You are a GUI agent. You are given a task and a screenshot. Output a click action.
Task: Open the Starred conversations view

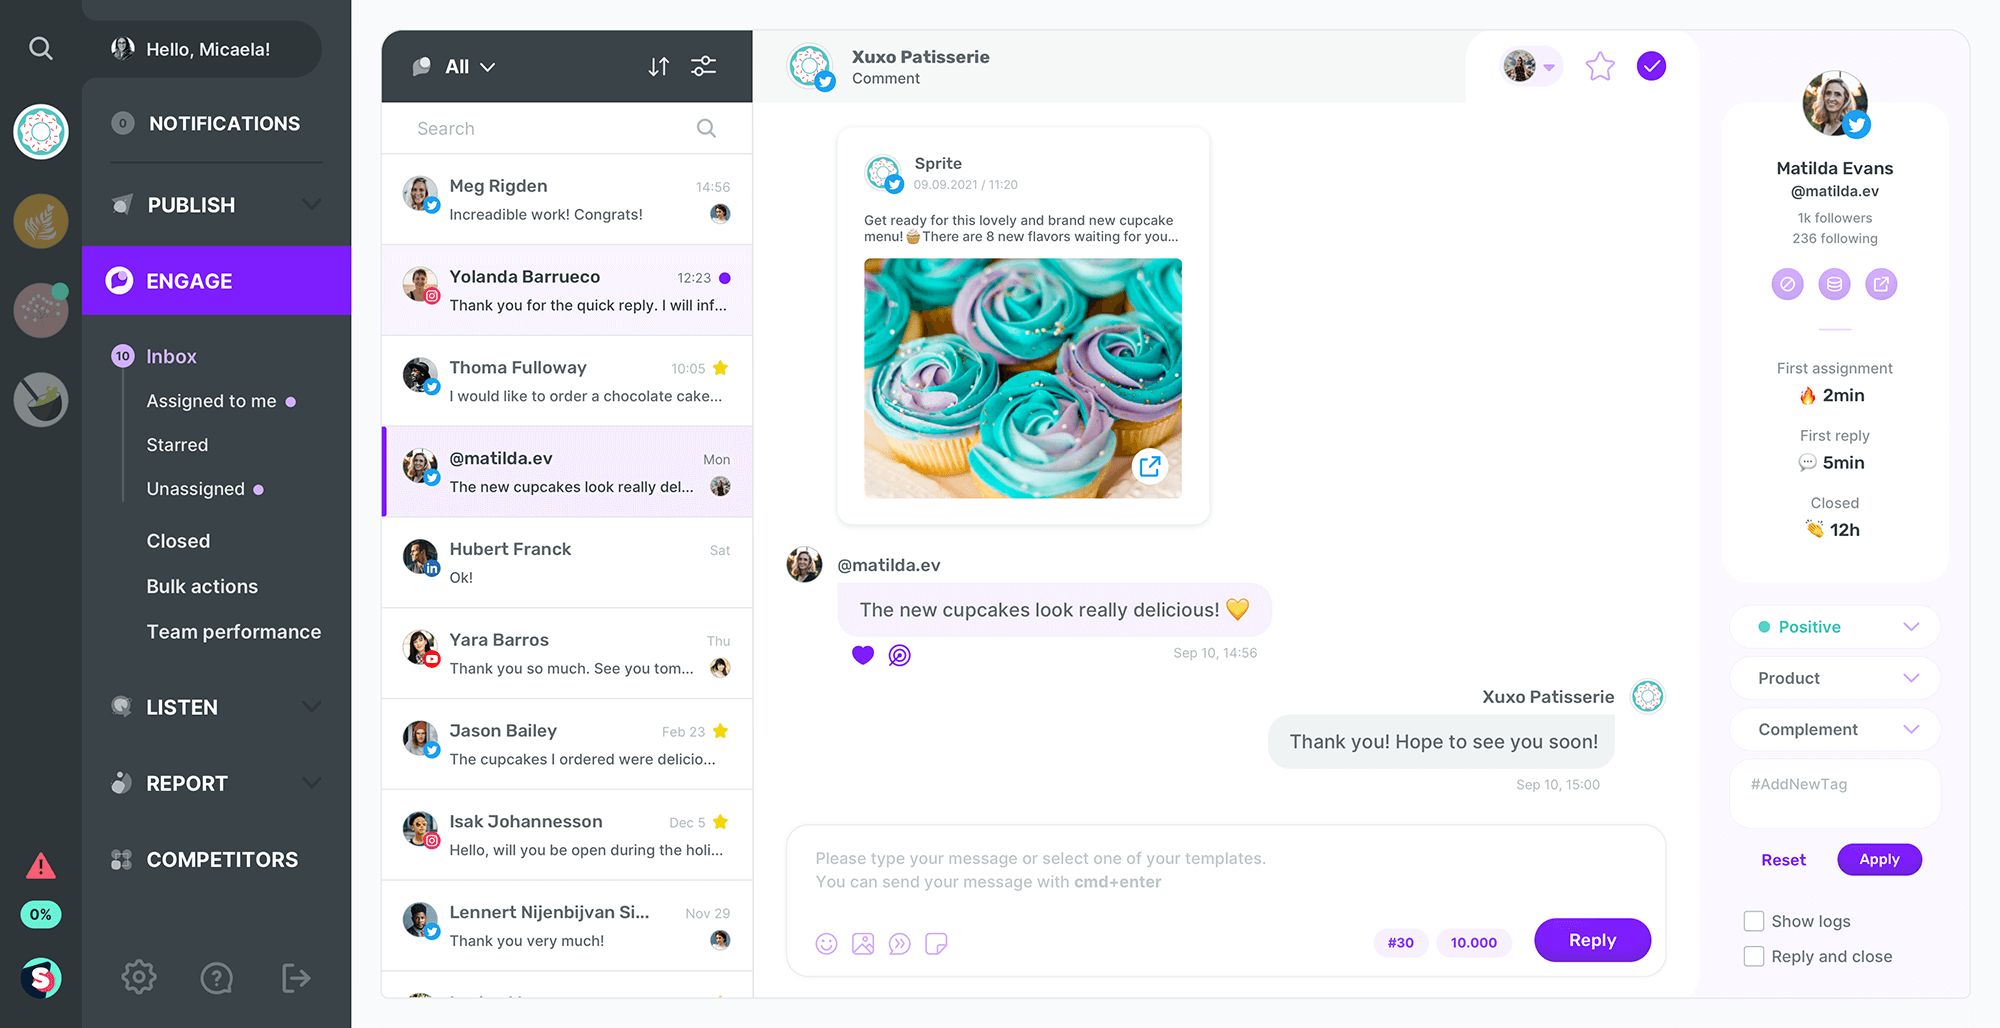point(177,445)
